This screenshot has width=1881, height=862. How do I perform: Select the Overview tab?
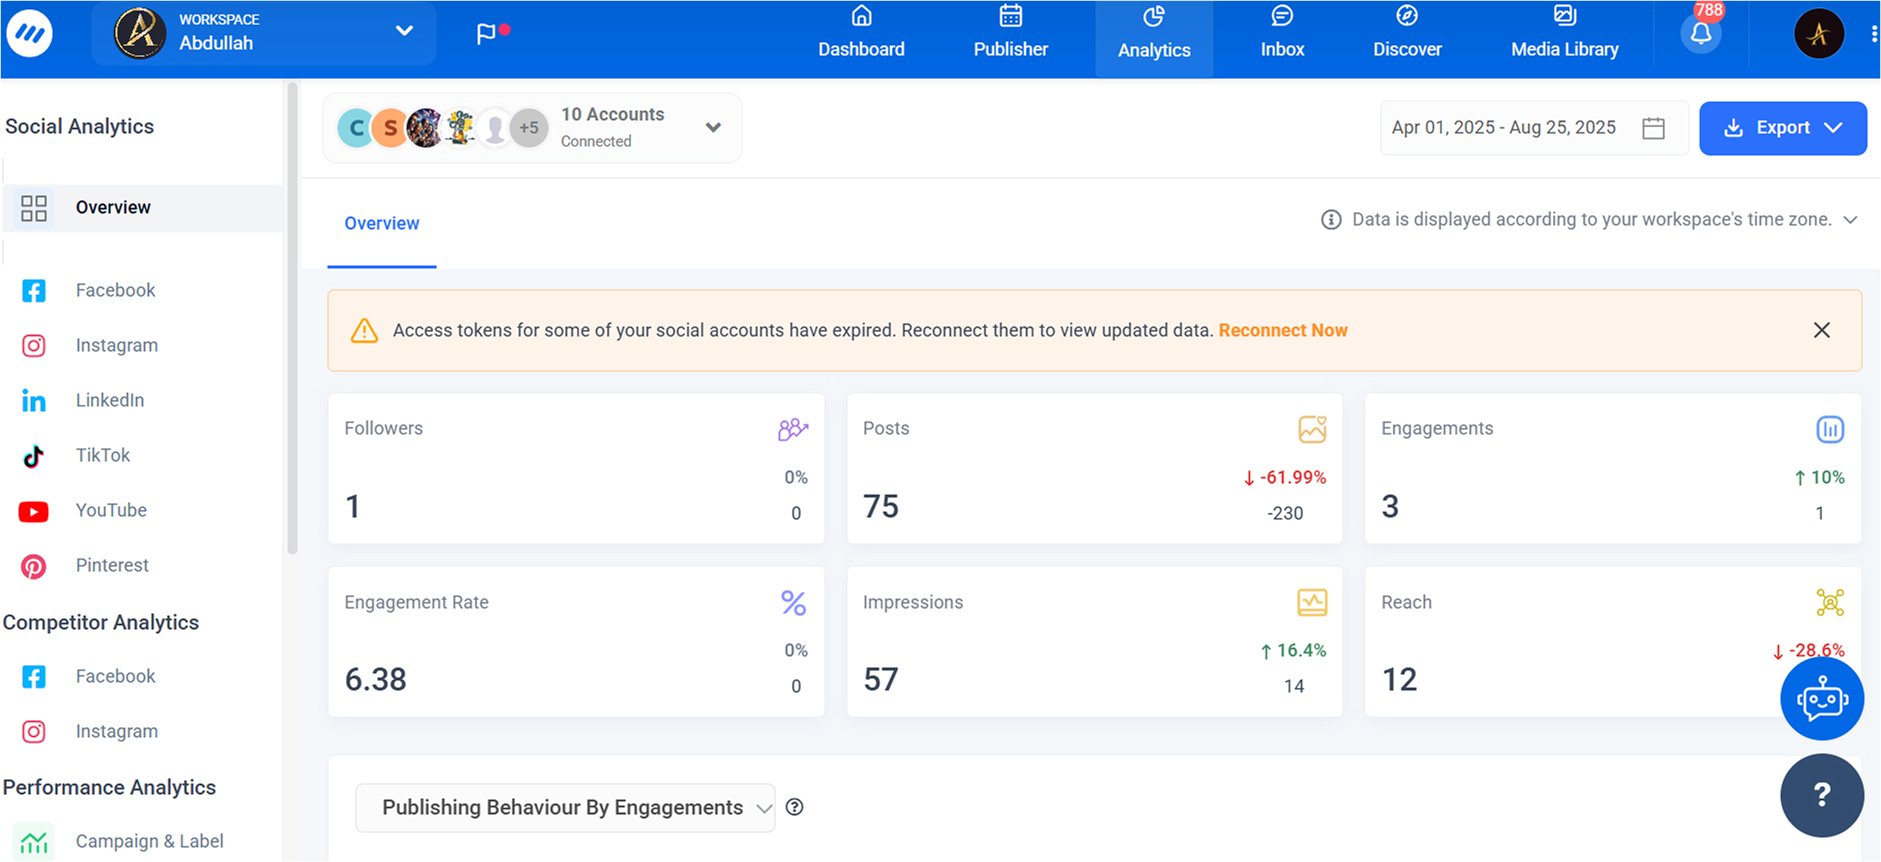coord(382,224)
